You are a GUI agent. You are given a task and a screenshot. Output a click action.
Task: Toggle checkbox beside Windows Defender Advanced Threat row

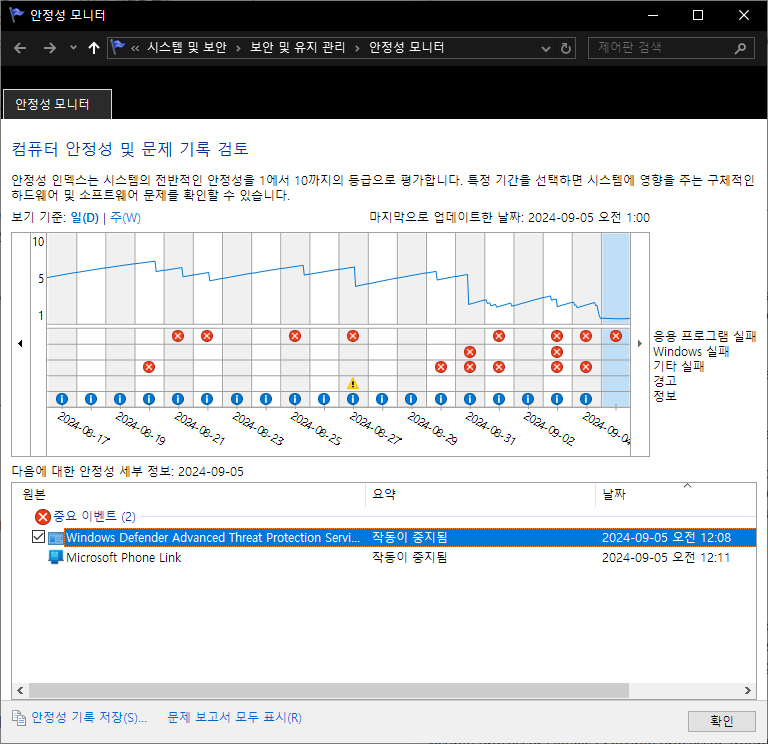pyautogui.click(x=38, y=537)
